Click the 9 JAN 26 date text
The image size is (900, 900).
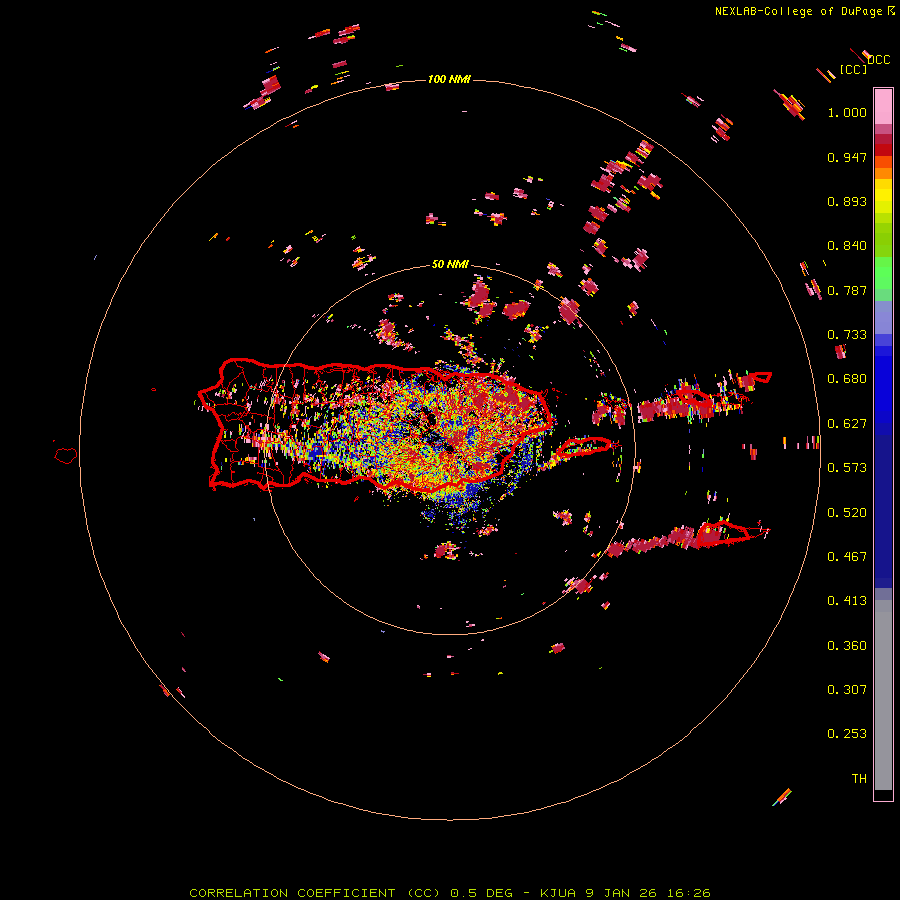coord(623,893)
